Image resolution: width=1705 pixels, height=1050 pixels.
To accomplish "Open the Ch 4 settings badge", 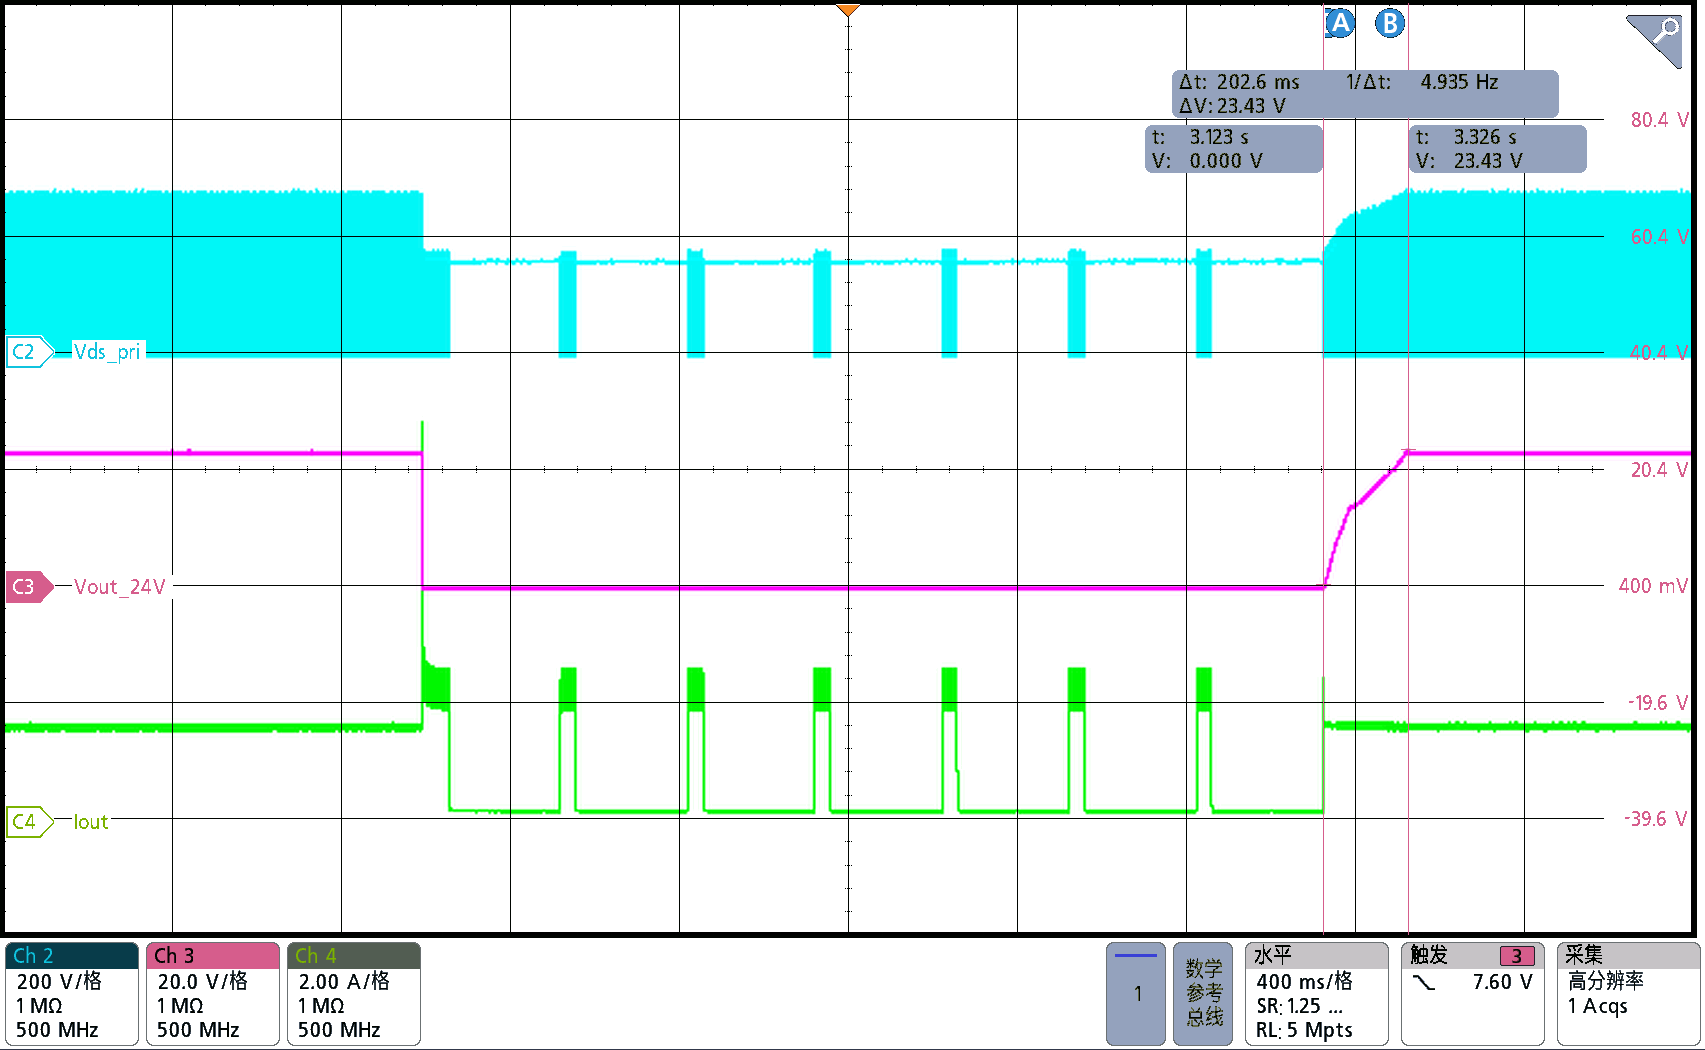I will (353, 994).
